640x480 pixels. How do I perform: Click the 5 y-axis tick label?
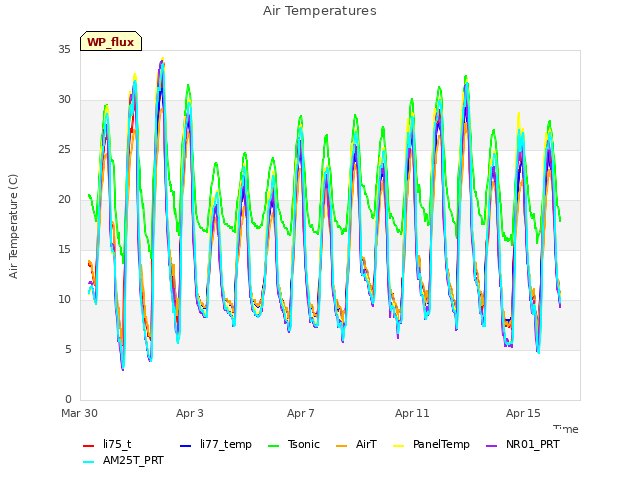pyautogui.click(x=68, y=350)
